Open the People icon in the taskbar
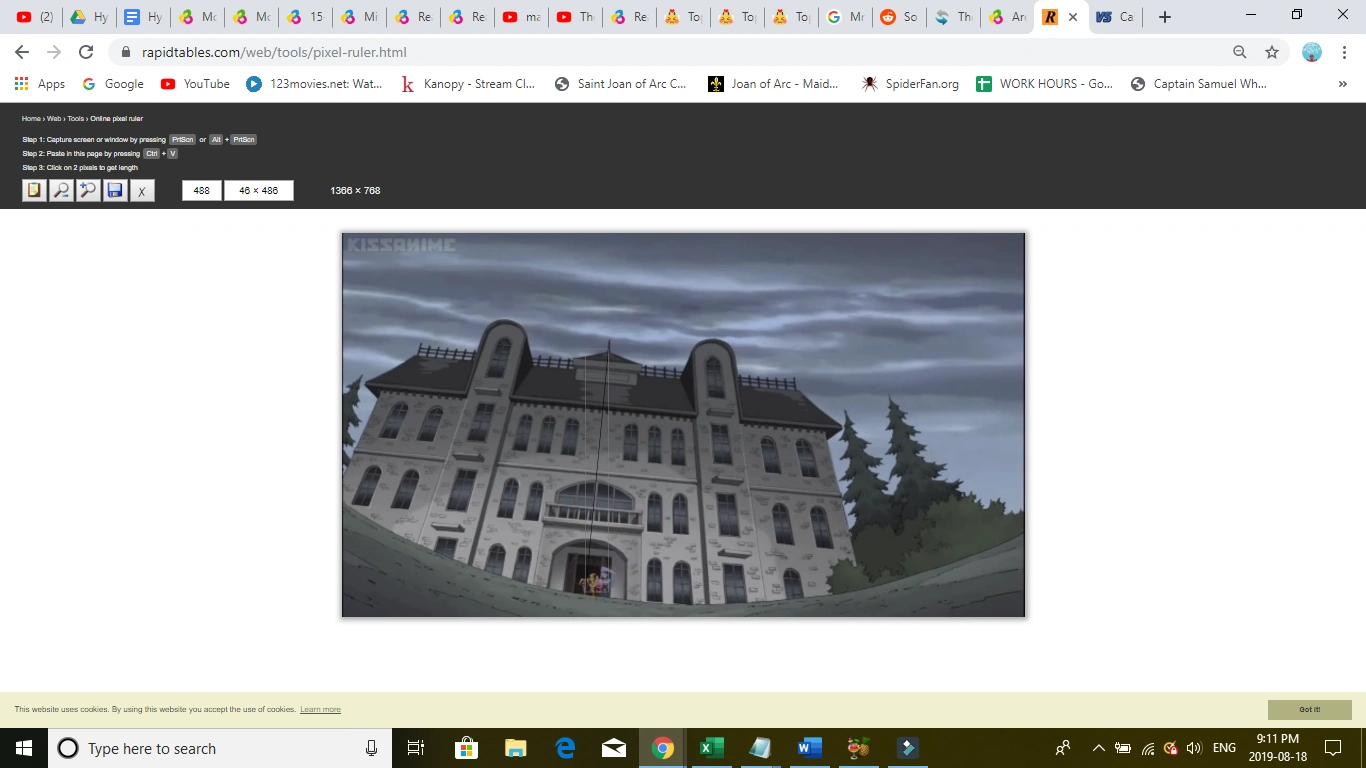Viewport: 1366px width, 768px height. tap(1063, 748)
